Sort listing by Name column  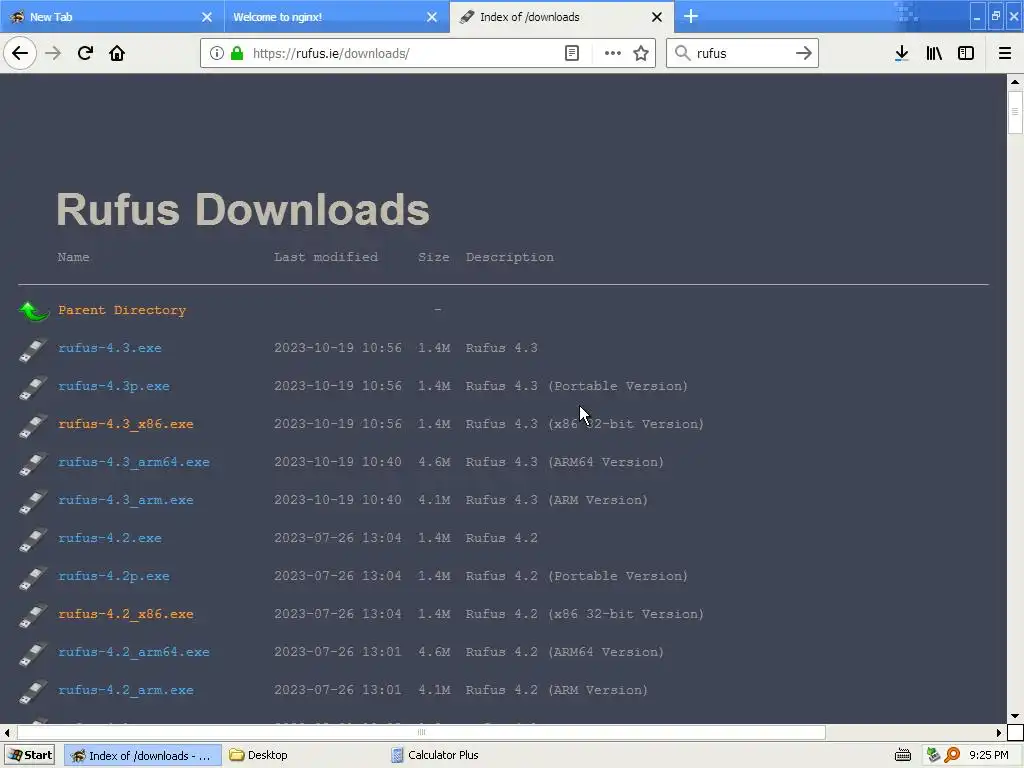coord(73,257)
